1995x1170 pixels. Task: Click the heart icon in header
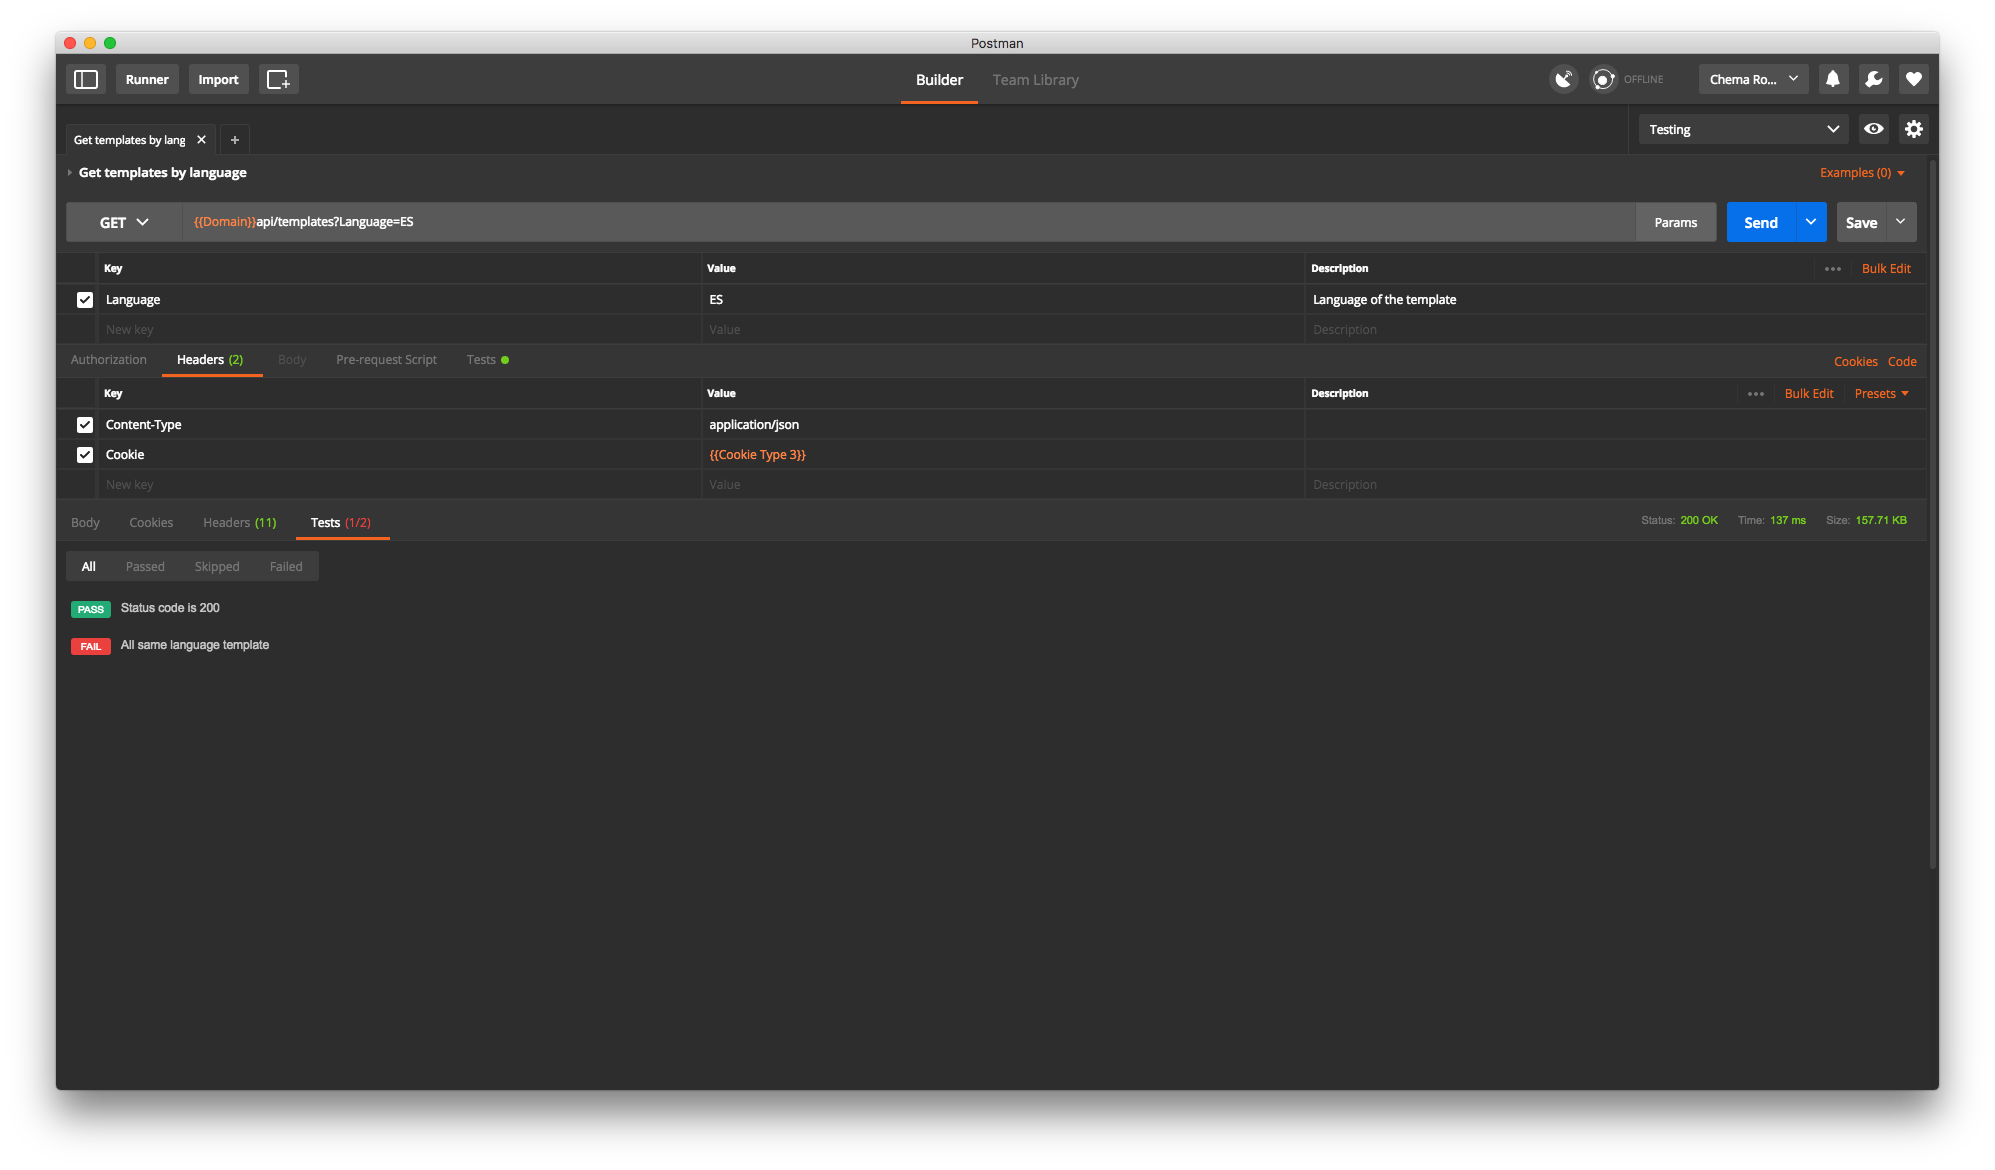tap(1913, 79)
